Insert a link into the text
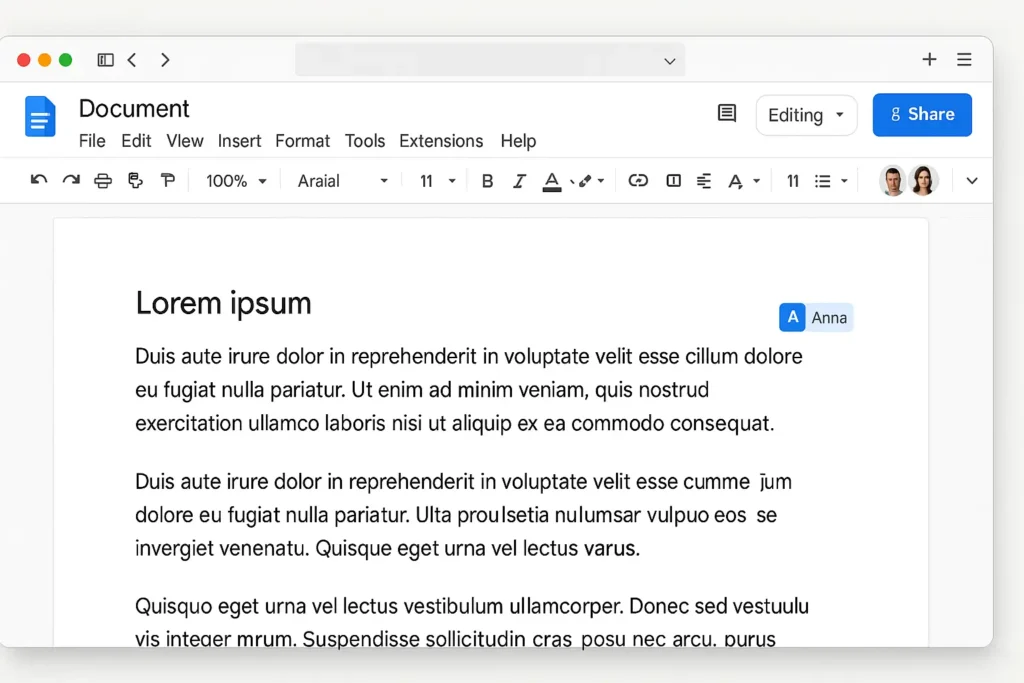 (x=638, y=181)
